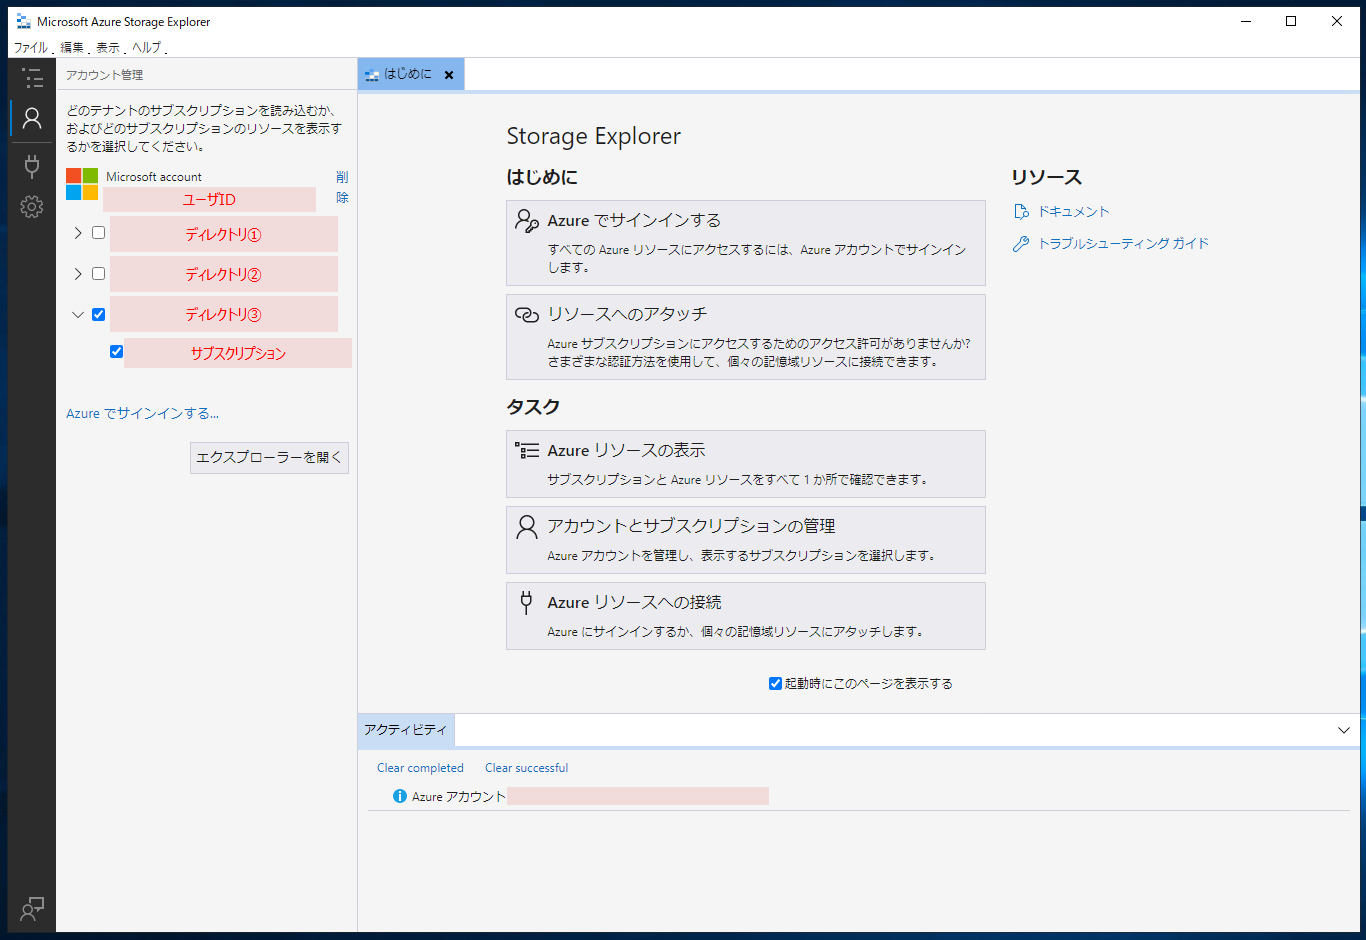Screen dimensions: 1366x940
Task: Select the アクティビティ tab
Action: 405,730
